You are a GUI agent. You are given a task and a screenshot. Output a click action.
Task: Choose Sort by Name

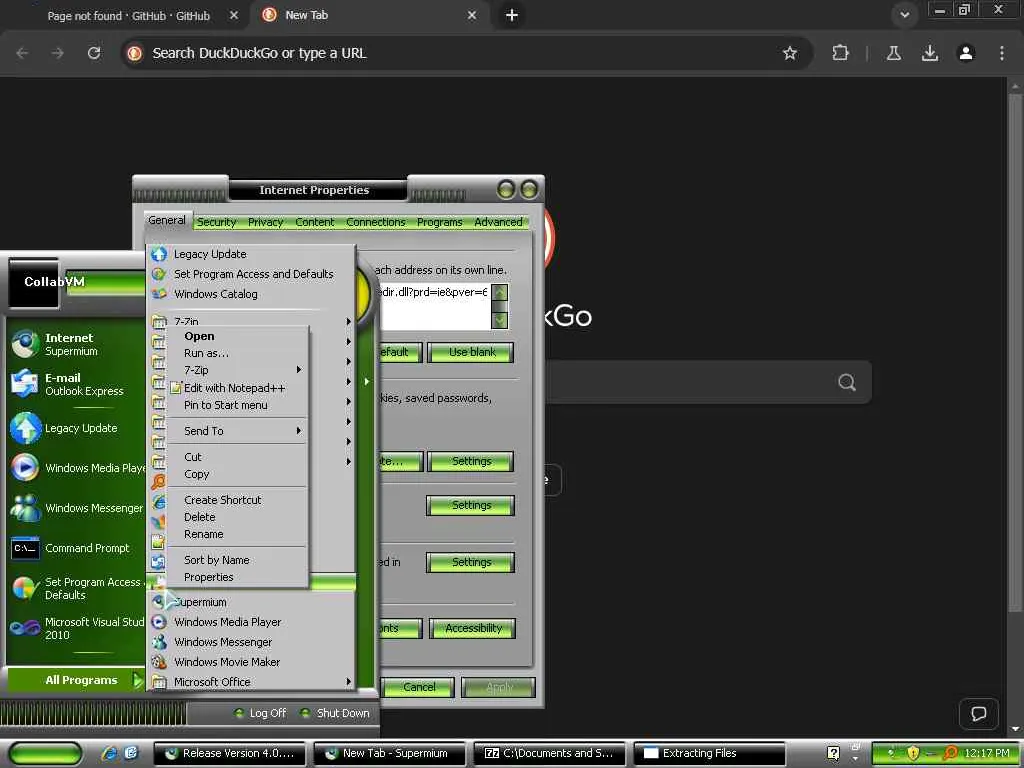(x=237, y=560)
